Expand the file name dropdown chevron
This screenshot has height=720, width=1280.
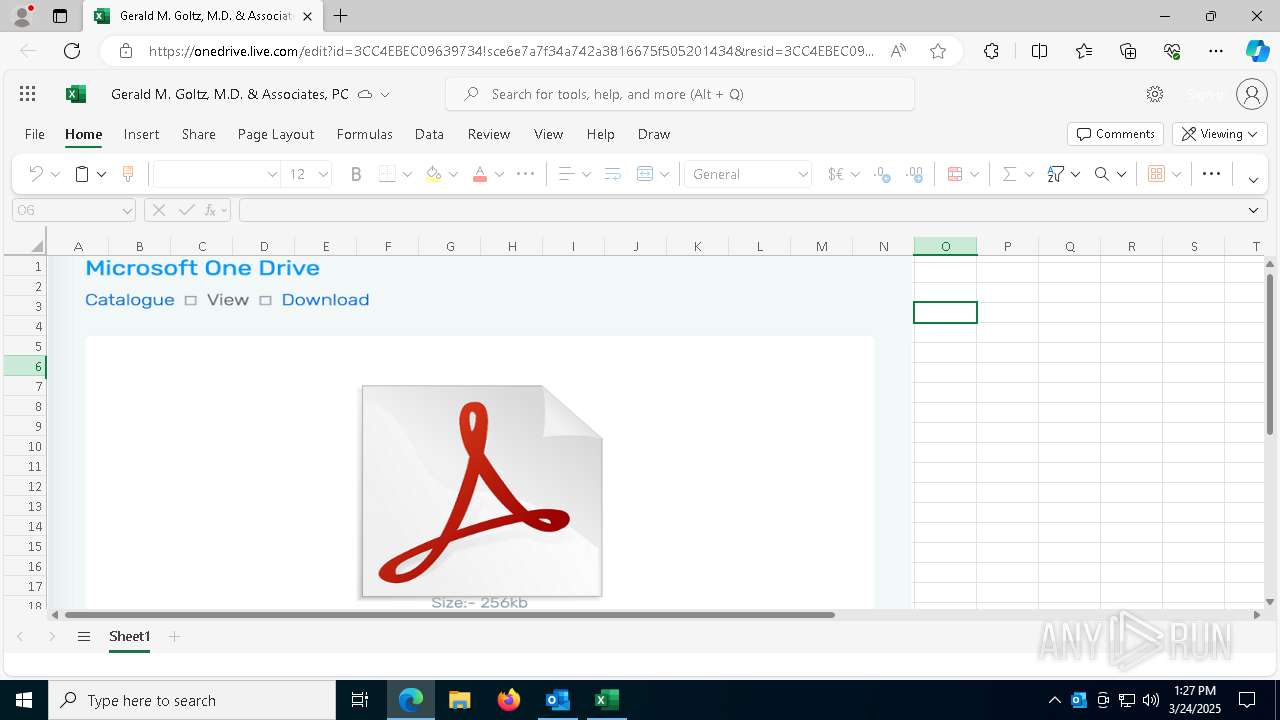click(385, 94)
